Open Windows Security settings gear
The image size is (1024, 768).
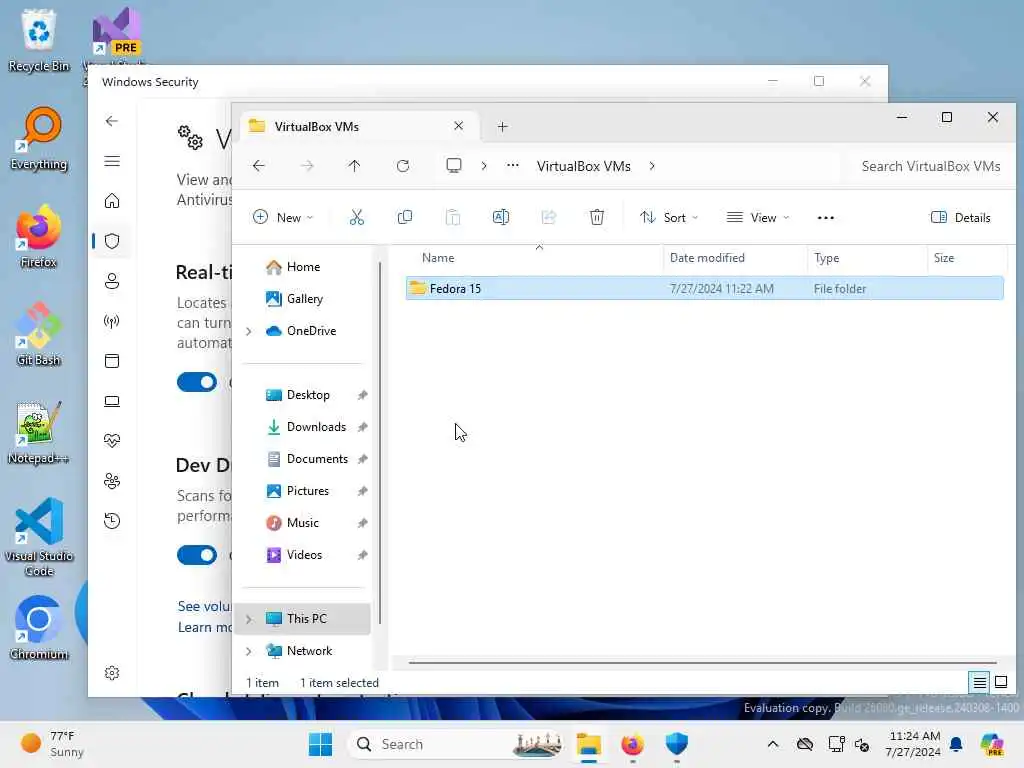point(112,673)
